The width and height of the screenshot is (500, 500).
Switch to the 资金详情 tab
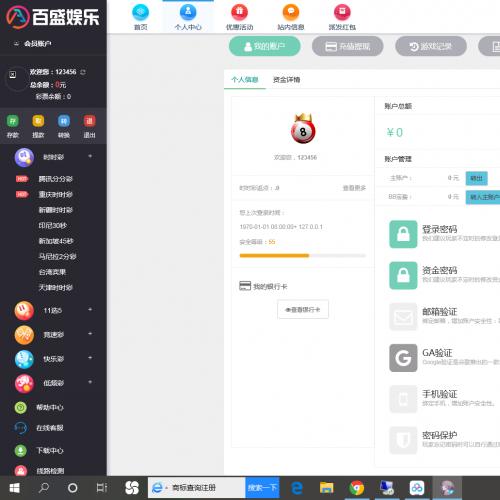point(286,80)
